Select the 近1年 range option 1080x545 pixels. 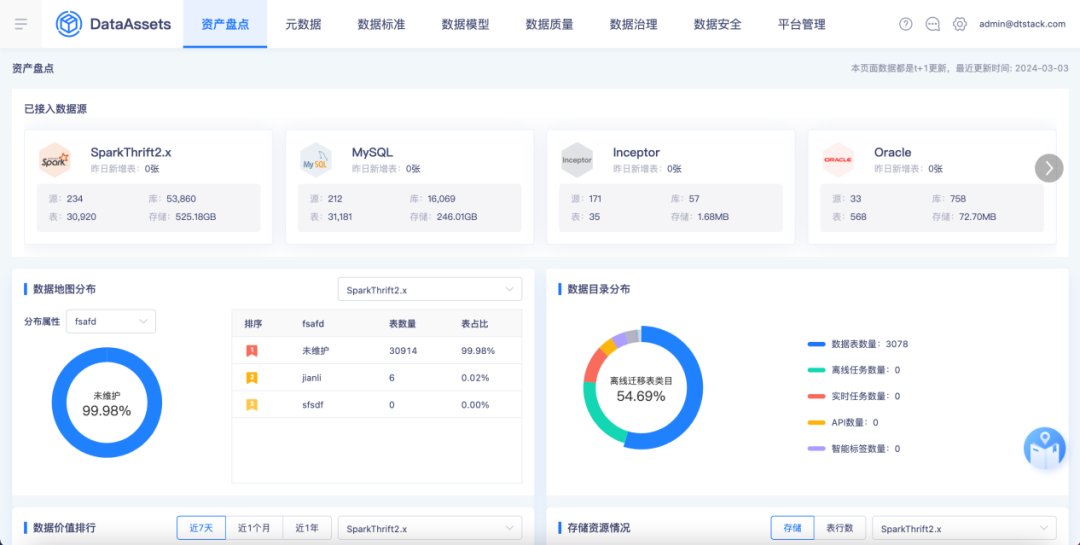(x=307, y=528)
